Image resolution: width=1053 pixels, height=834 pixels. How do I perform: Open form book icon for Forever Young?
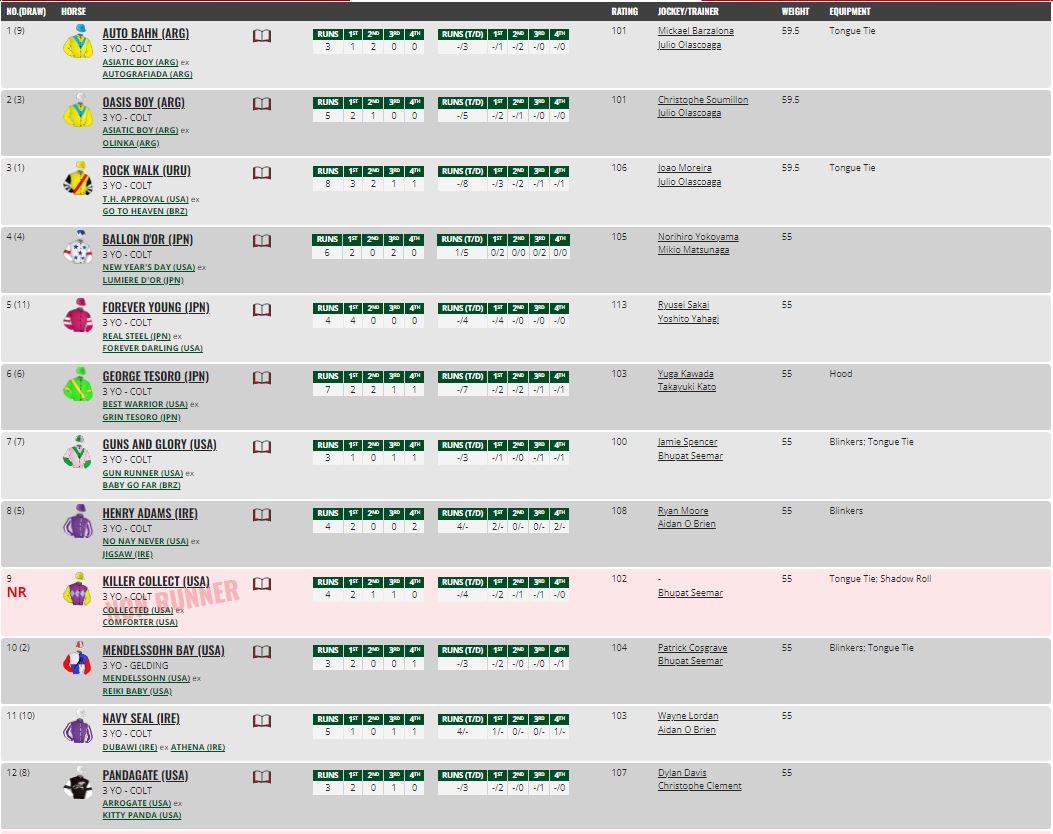point(262,310)
